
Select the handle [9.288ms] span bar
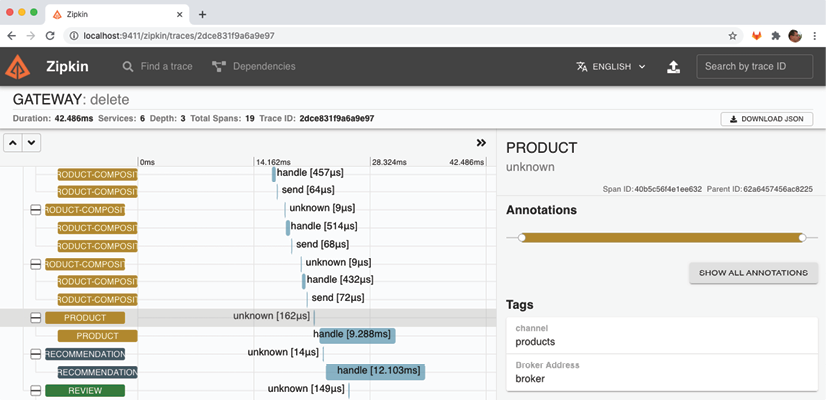[355, 335]
